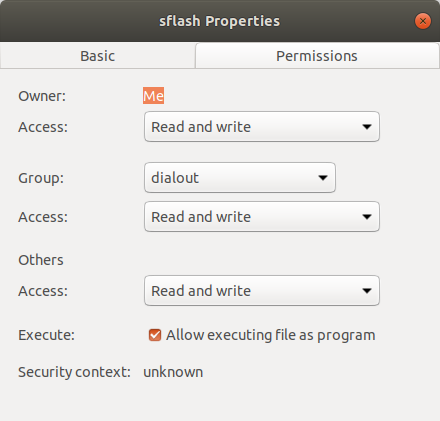Viewport: 440px width, 421px height.
Task: Click the Group: label
Action: coord(41,178)
